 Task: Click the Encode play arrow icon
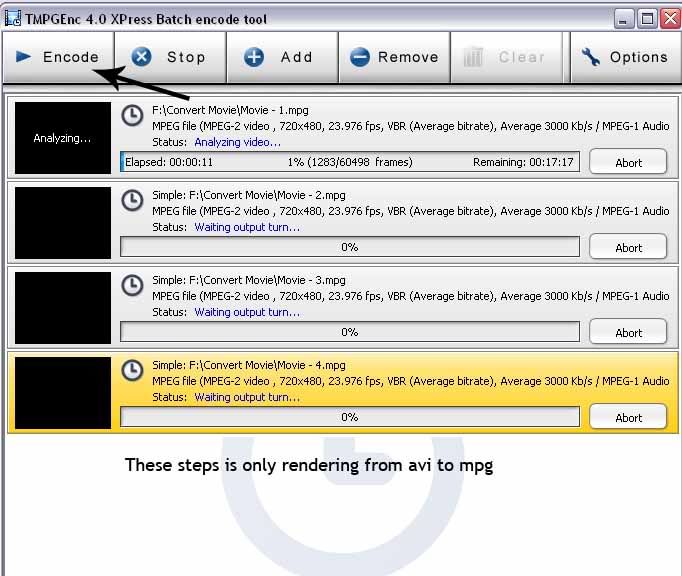click(x=23, y=57)
